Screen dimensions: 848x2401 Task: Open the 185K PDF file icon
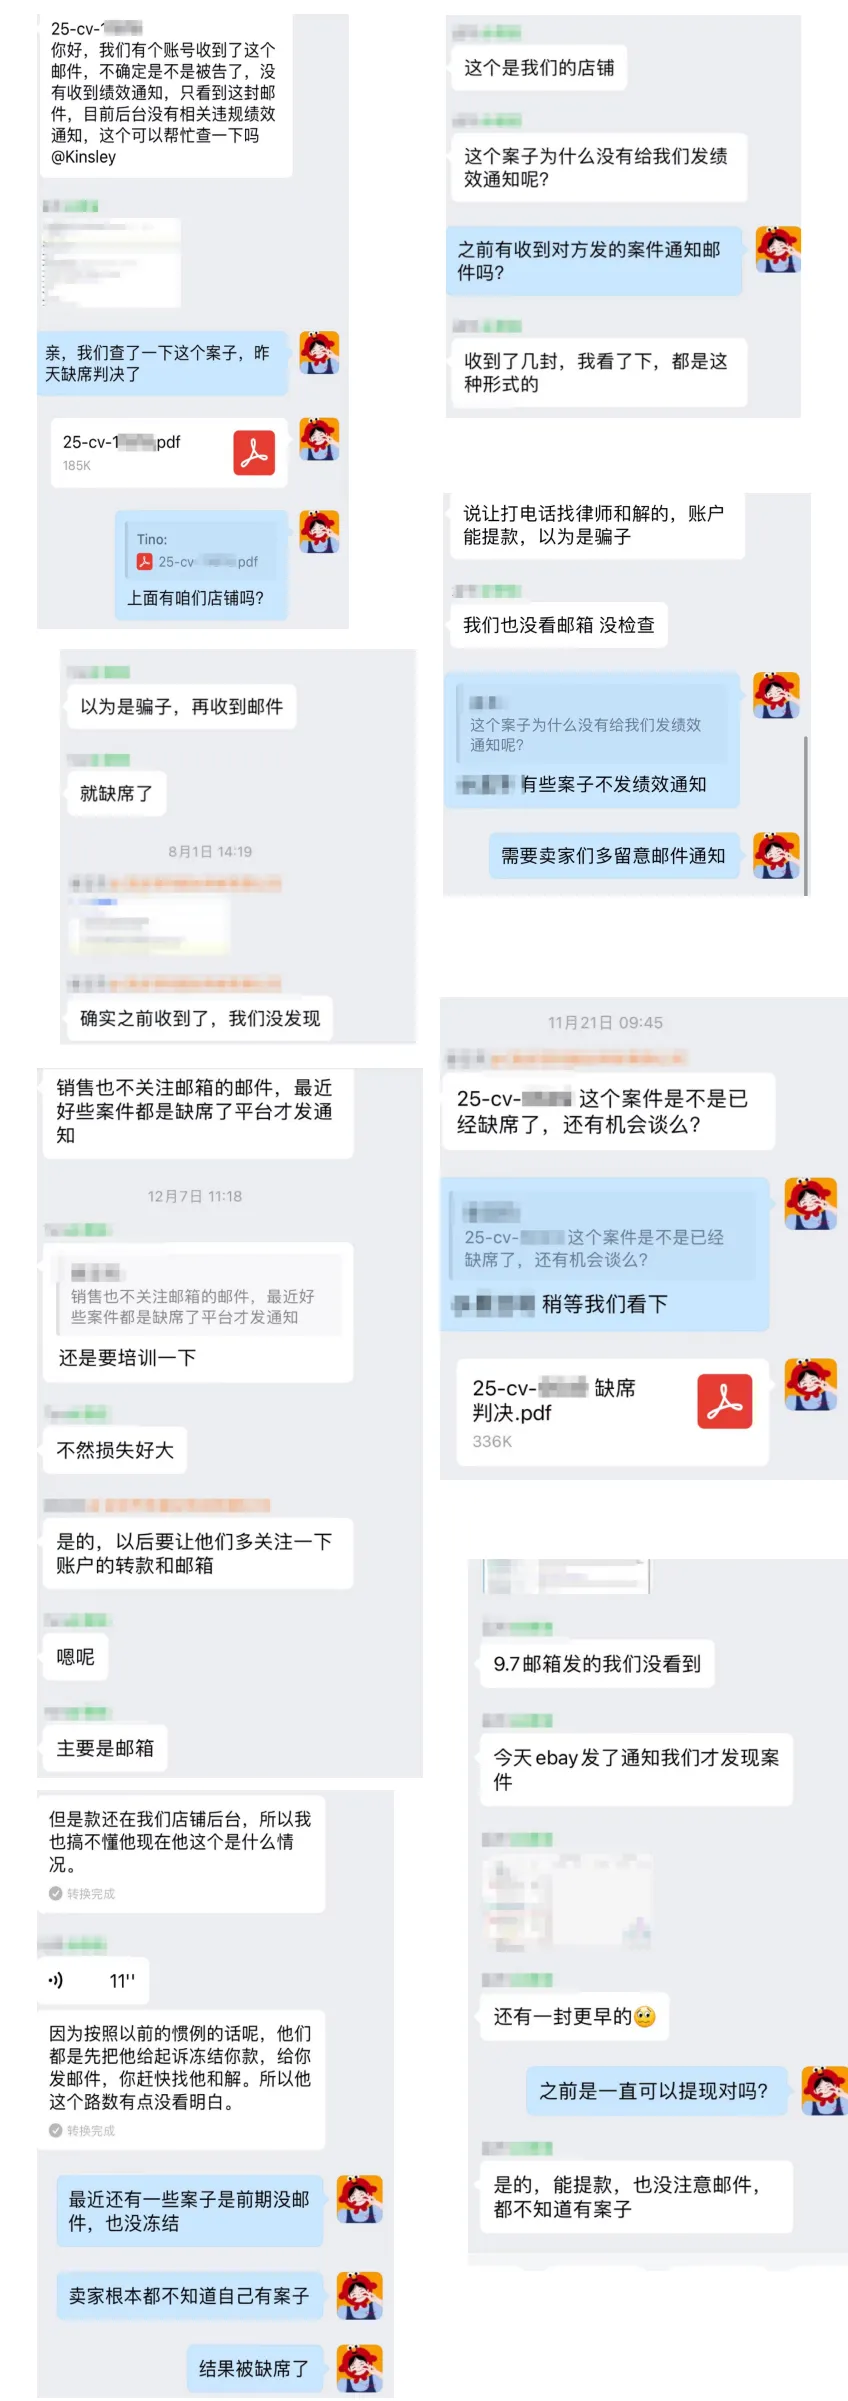[x=254, y=453]
